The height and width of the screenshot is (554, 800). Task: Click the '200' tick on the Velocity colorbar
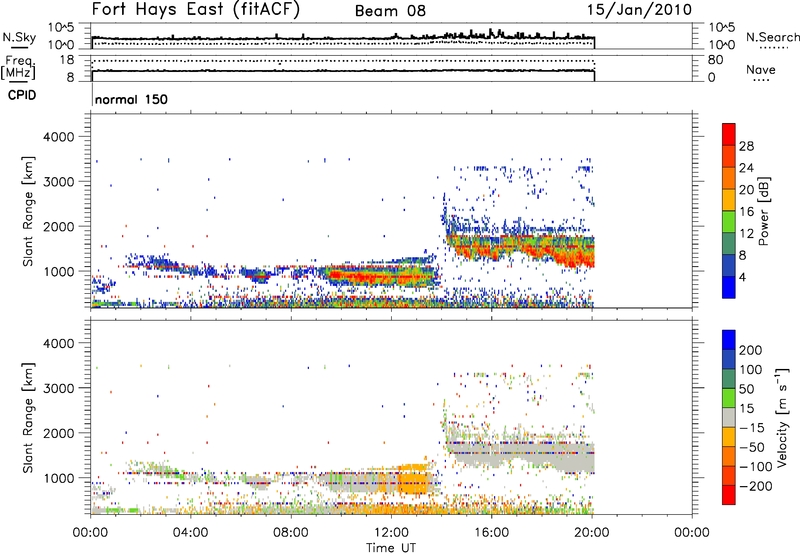[751, 350]
